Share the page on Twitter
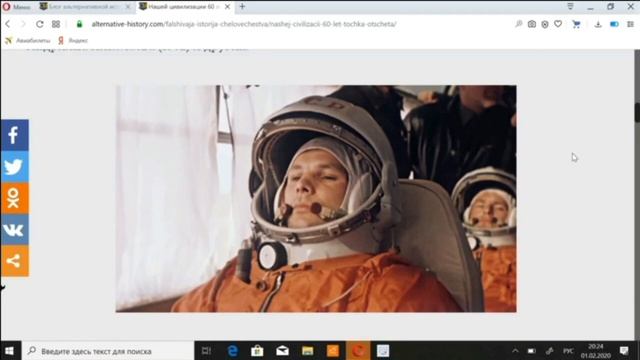Screen dimensions: 640x360 point(14,167)
